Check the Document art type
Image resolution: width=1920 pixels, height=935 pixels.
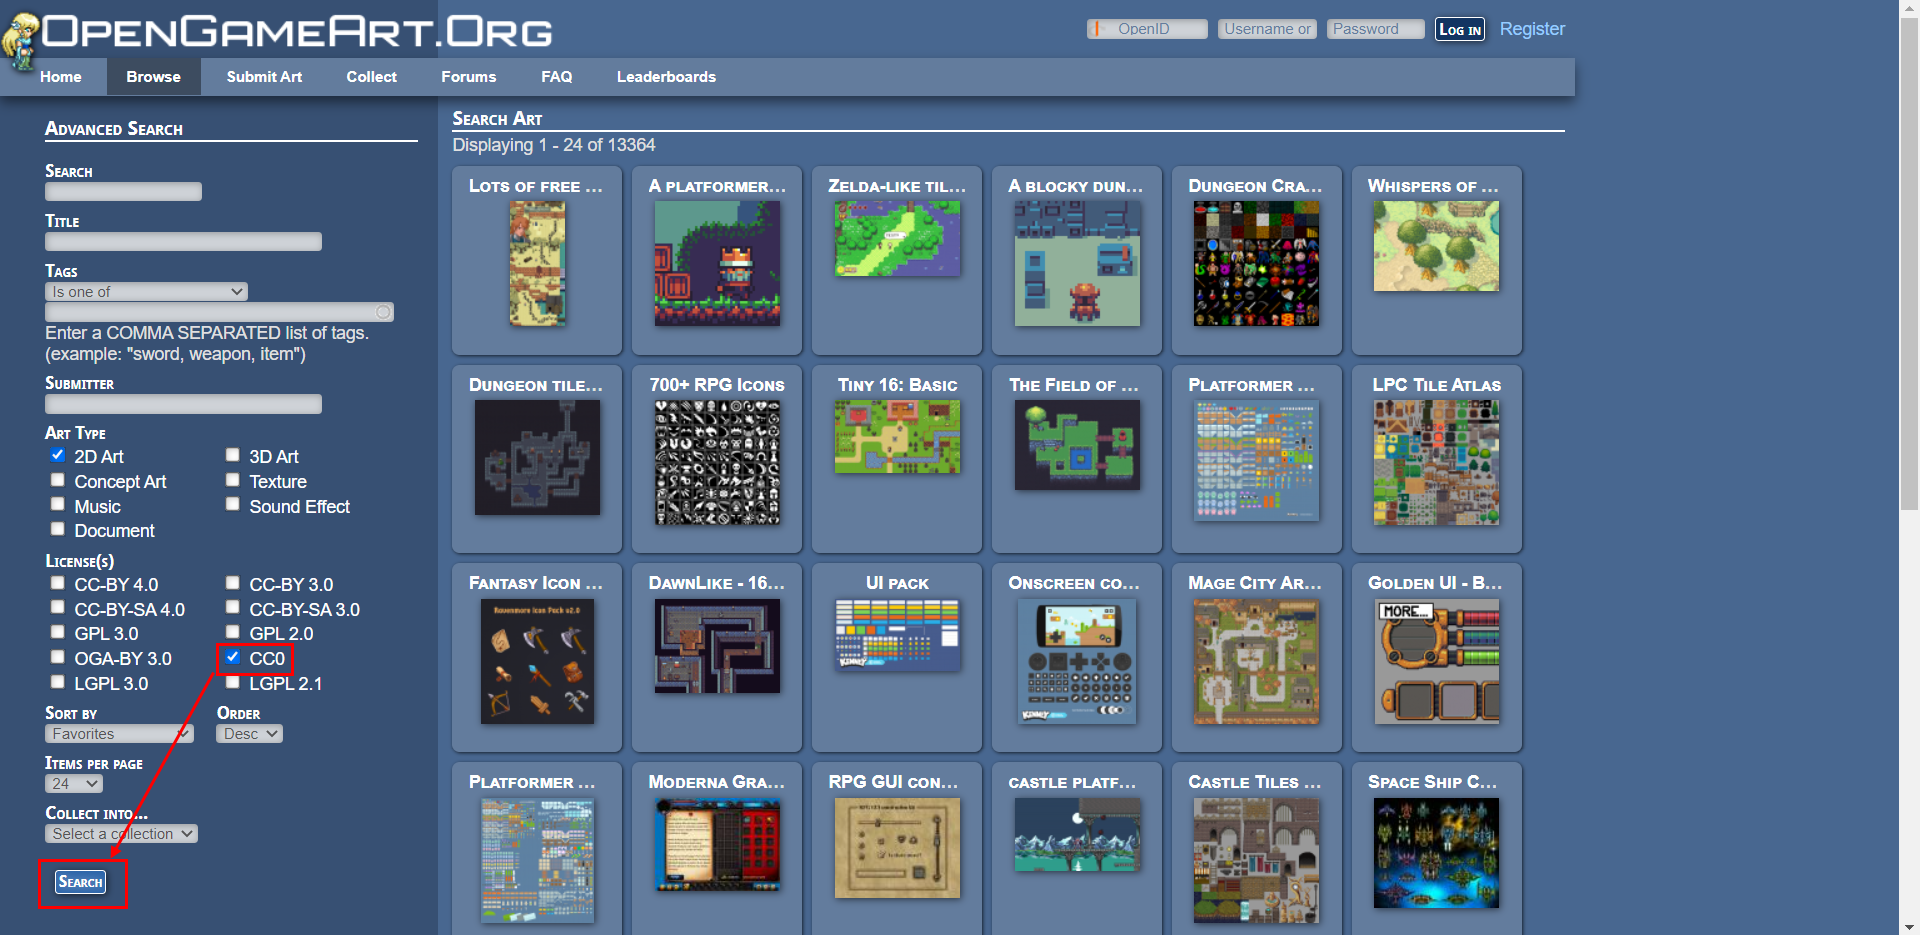(x=58, y=529)
